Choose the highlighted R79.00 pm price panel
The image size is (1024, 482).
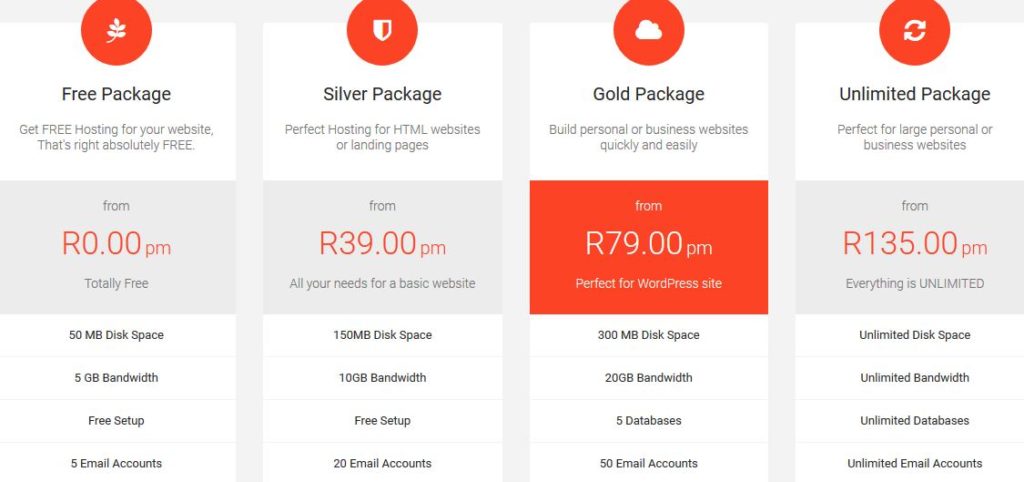pos(648,248)
